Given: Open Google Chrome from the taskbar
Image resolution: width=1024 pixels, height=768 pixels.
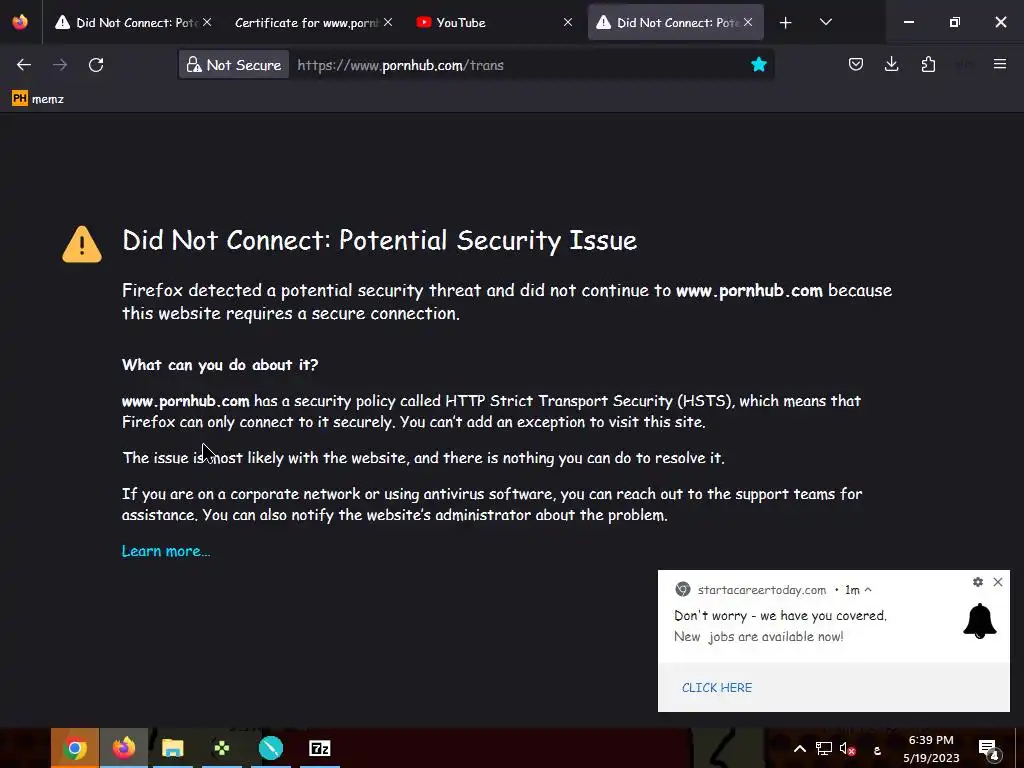Looking at the screenshot, I should pos(75,748).
